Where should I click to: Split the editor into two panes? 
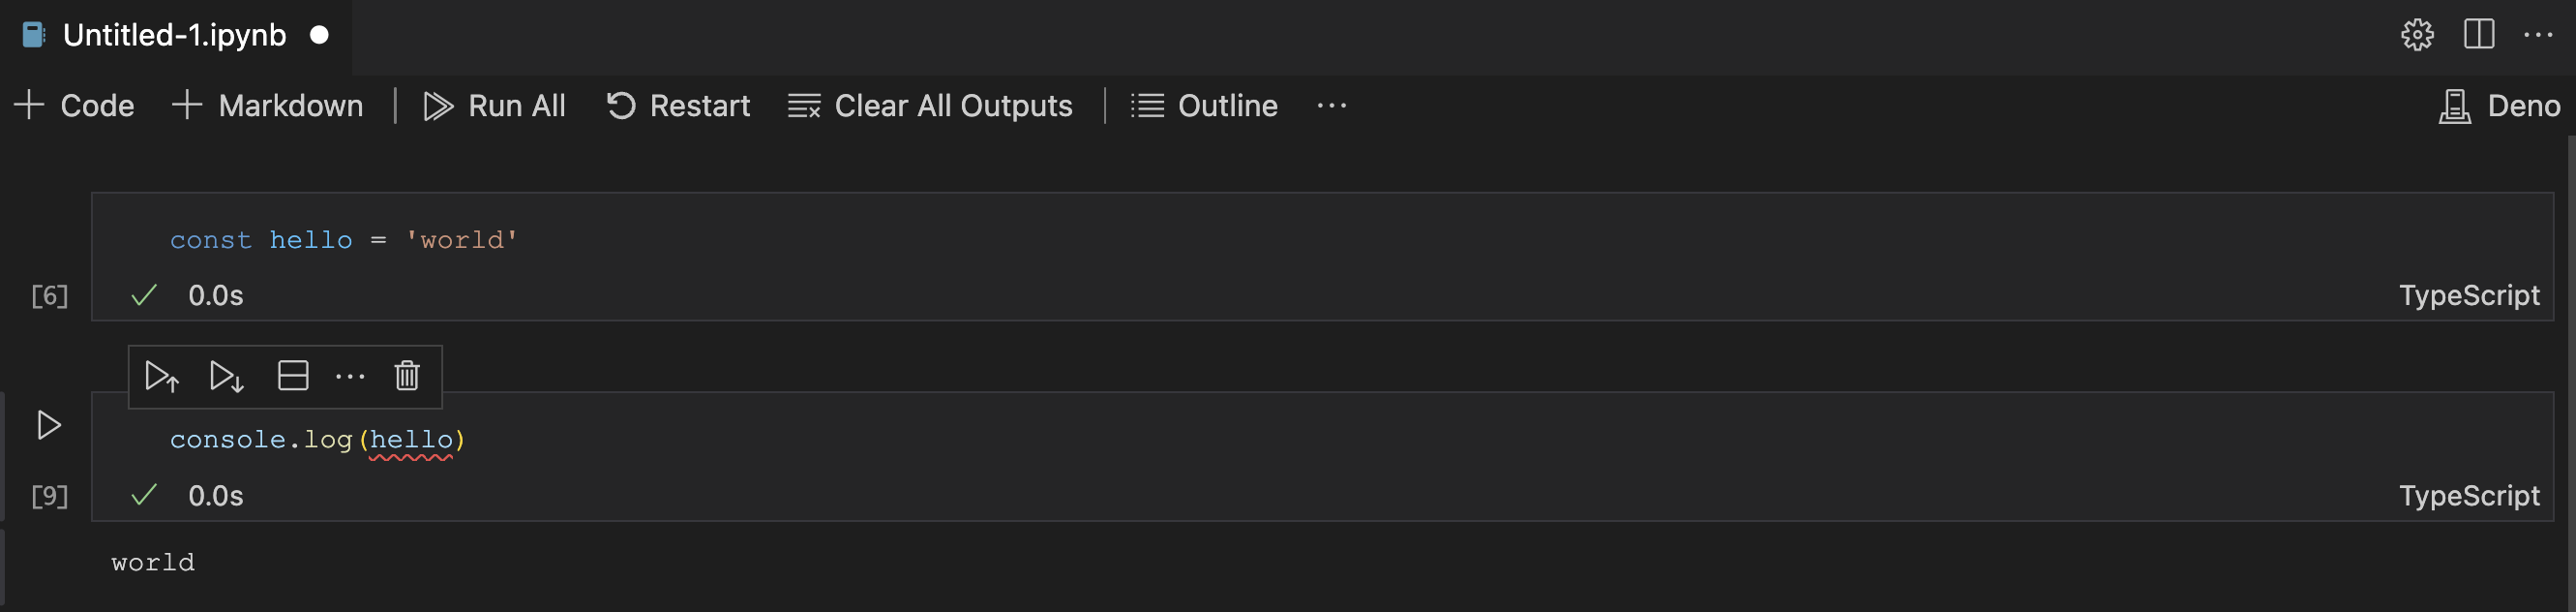click(x=2479, y=34)
